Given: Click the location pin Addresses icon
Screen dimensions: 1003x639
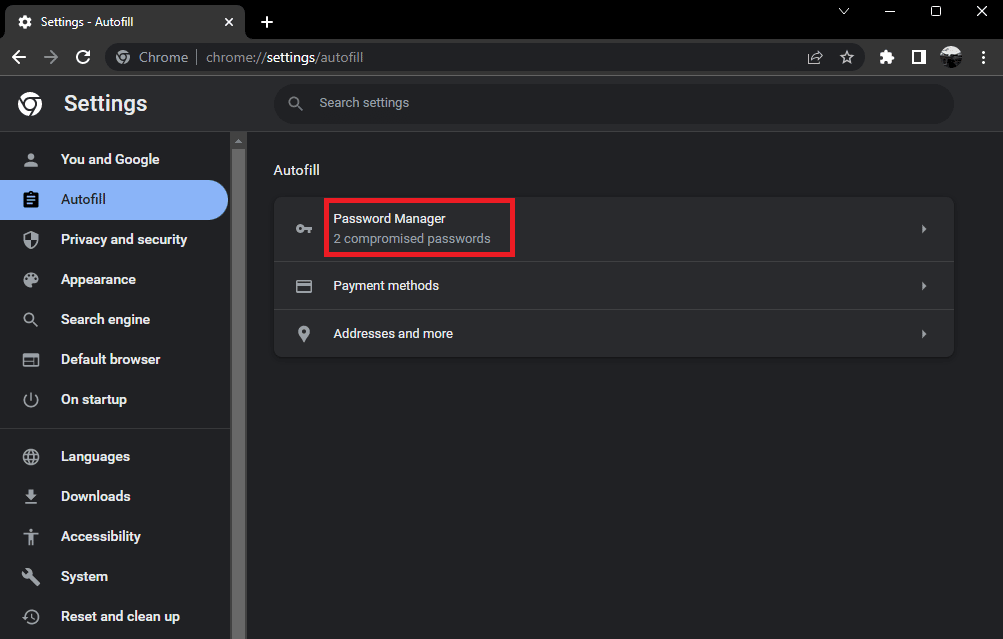Looking at the screenshot, I should [x=304, y=334].
